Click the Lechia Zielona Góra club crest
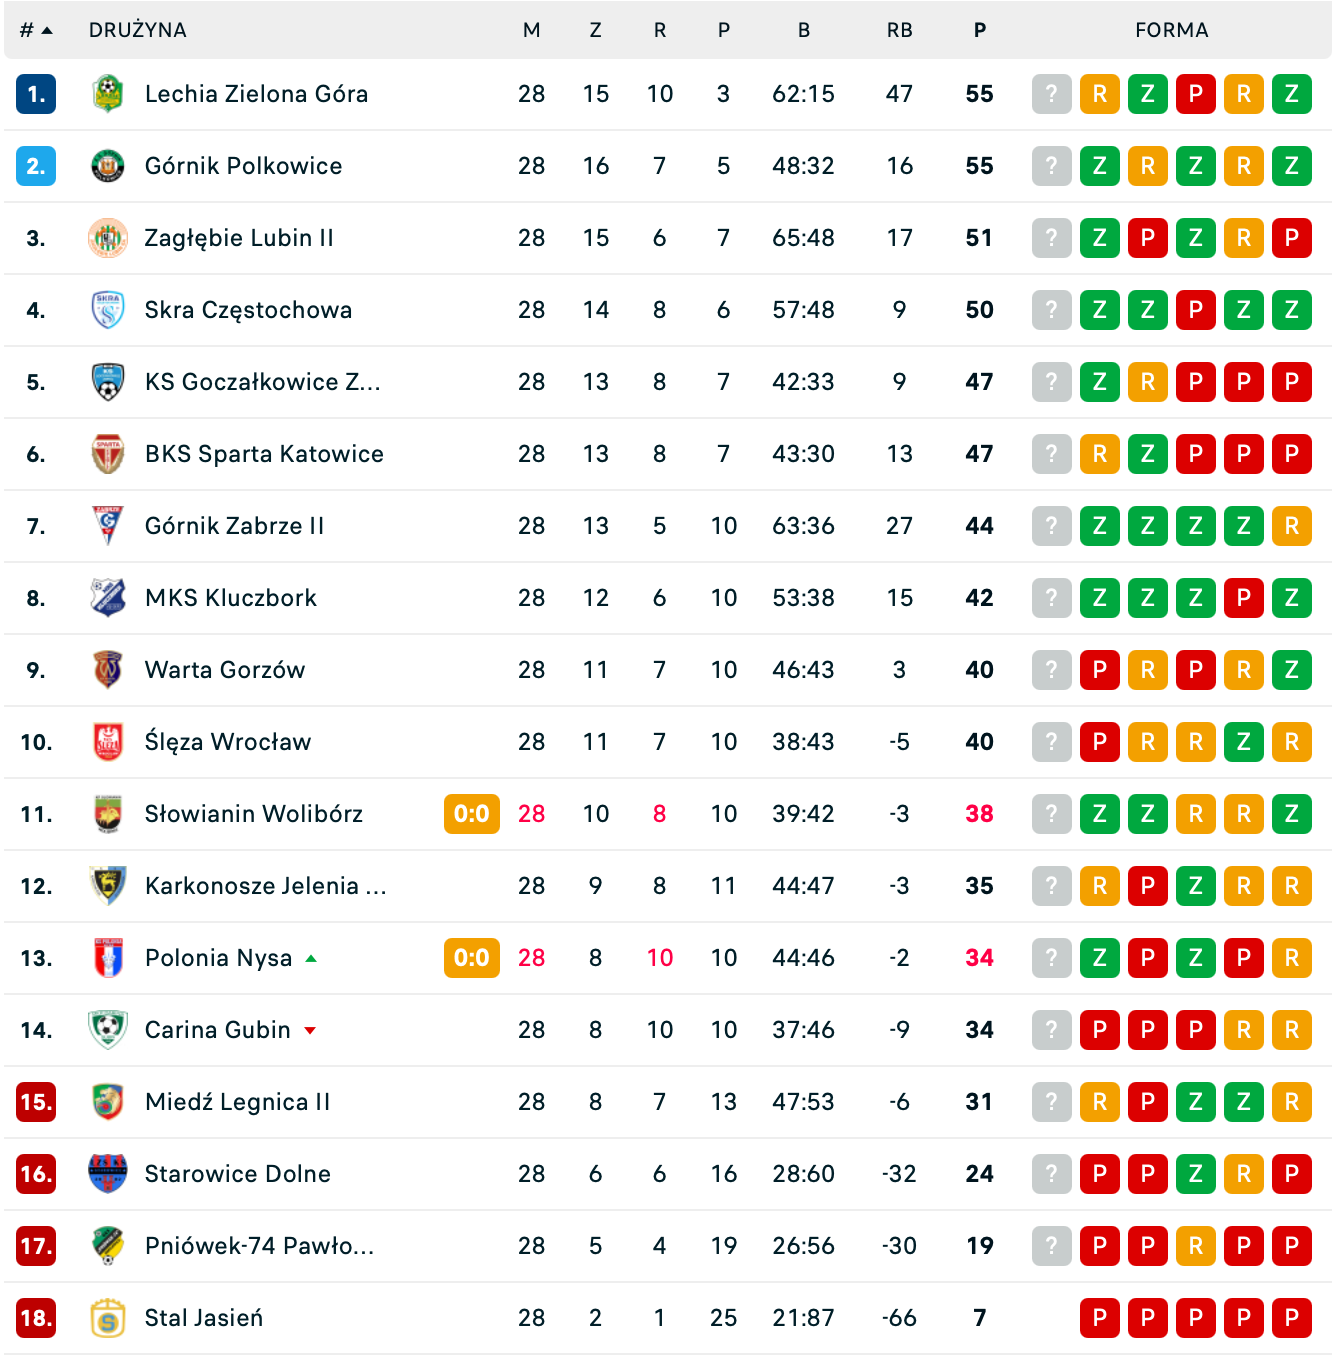1338x1362 pixels. click(108, 94)
